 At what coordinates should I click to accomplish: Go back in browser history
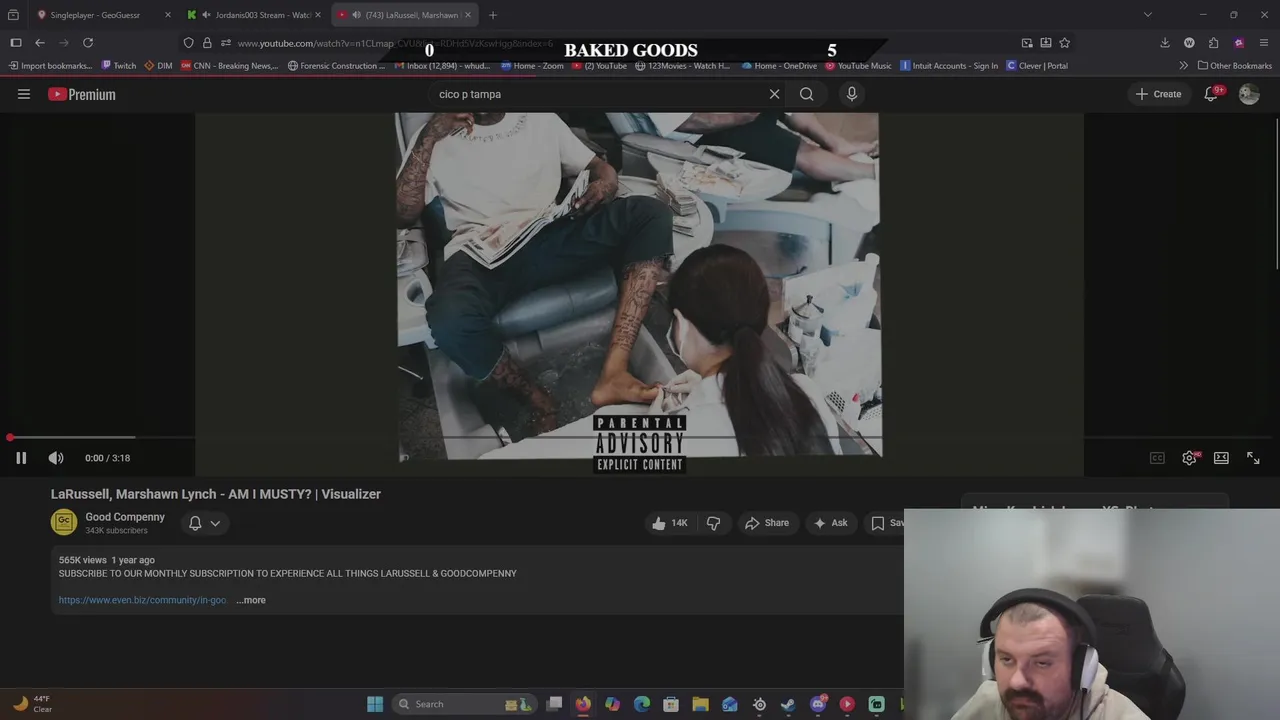40,43
